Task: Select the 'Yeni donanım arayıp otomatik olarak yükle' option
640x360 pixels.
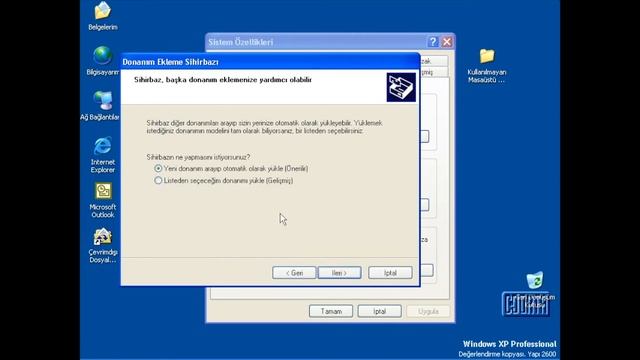Action: coord(231,169)
